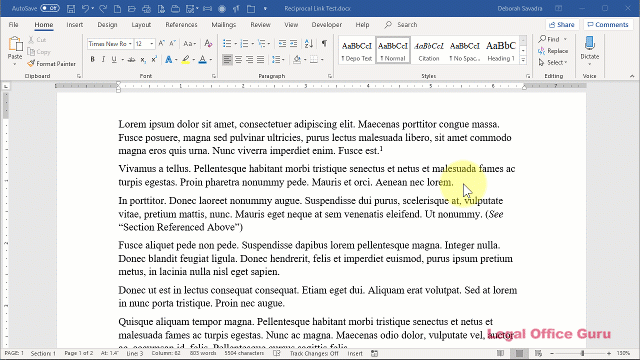Toggle Show/Hide paragraph marks
This screenshot has width=640, height=360.
point(324,43)
